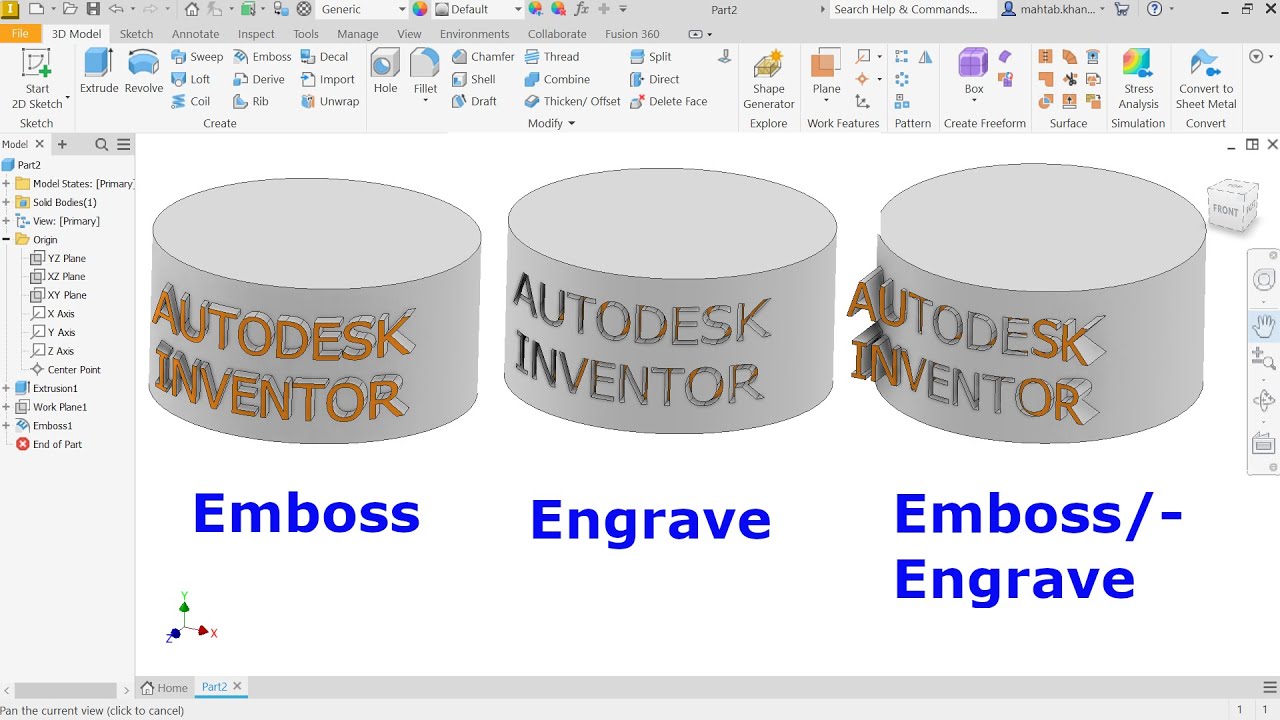Expand the Emboss1 feature
Screen dimensions: 1280x720
(7, 426)
